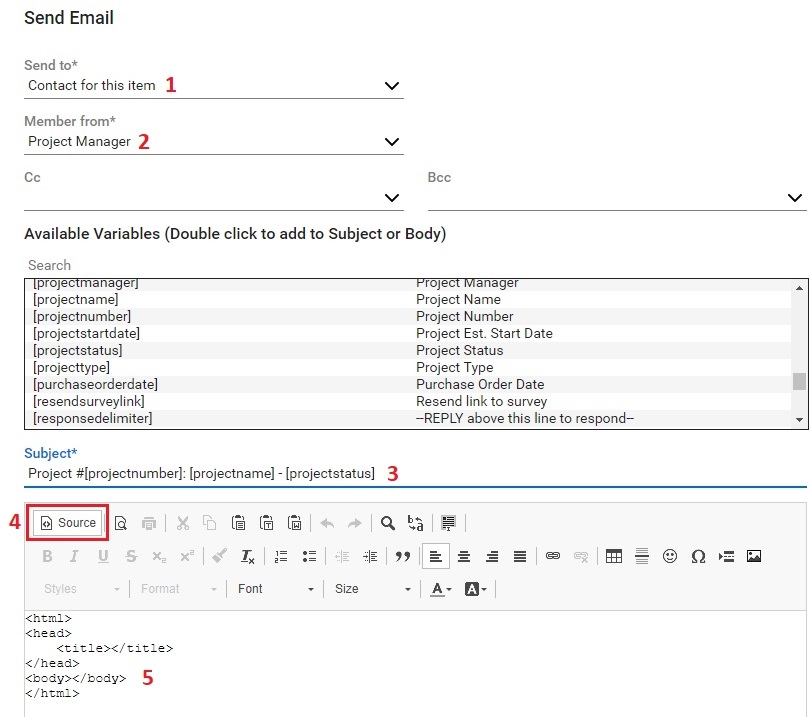This screenshot has width=809, height=717.
Task: Click the Paste clipboard icon
Action: pyautogui.click(x=238, y=523)
